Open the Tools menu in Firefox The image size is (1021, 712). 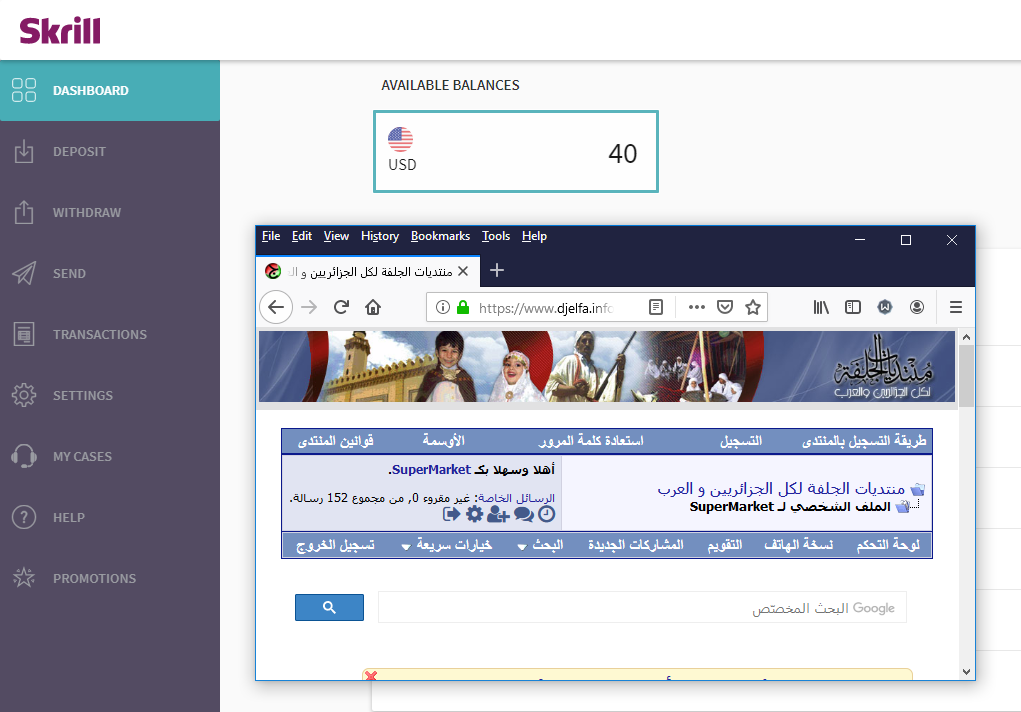(x=496, y=236)
